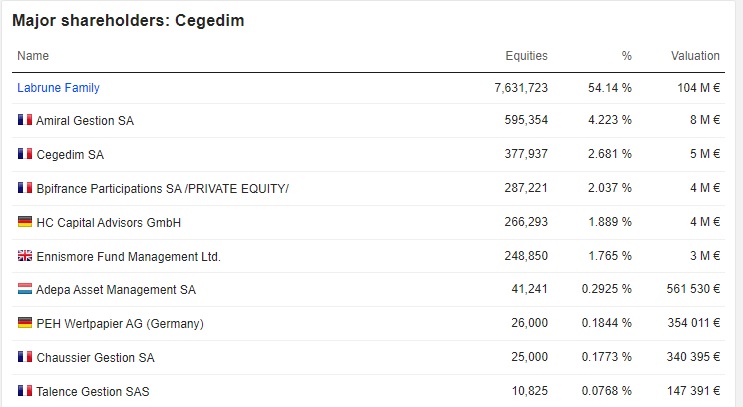Screen dimensions: 743x407
Task: Open the Labrune Family shareholder link
Action: tap(58, 88)
